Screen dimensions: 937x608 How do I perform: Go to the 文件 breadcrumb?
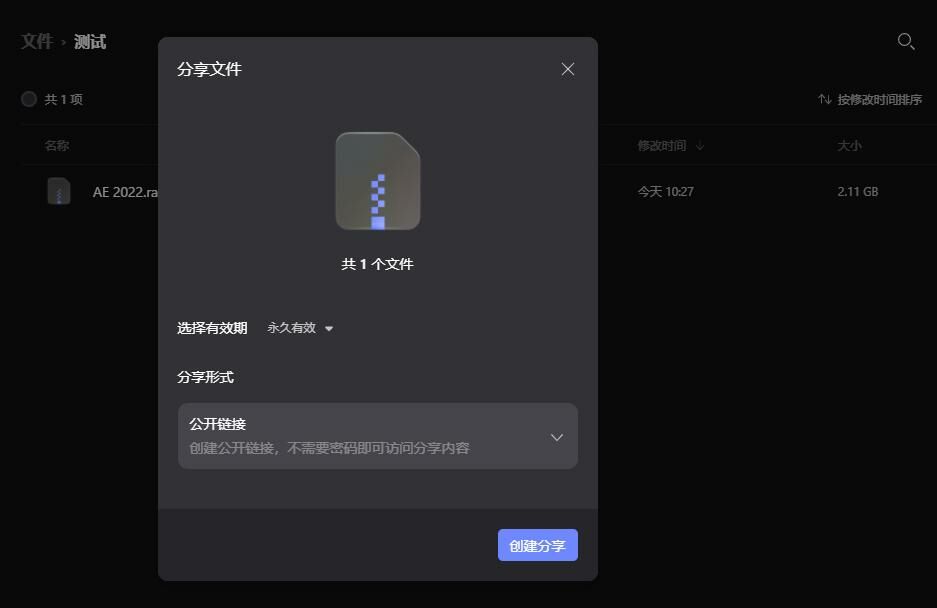tap(37, 42)
